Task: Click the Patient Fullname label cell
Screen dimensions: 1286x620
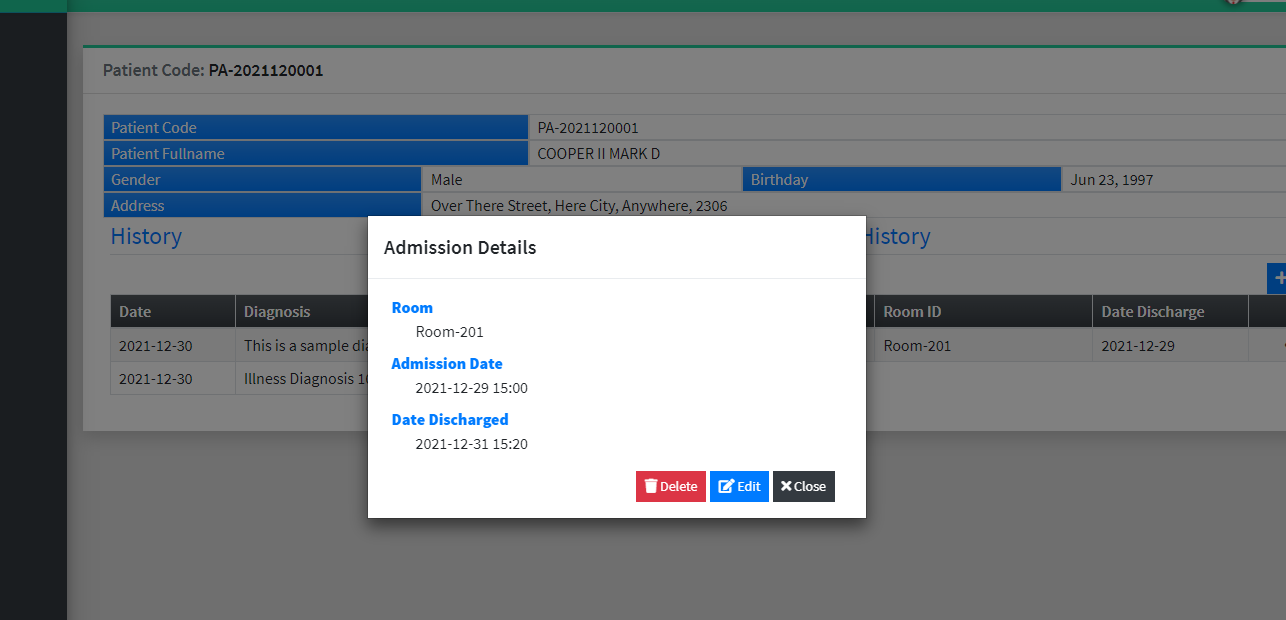Action: (x=316, y=154)
